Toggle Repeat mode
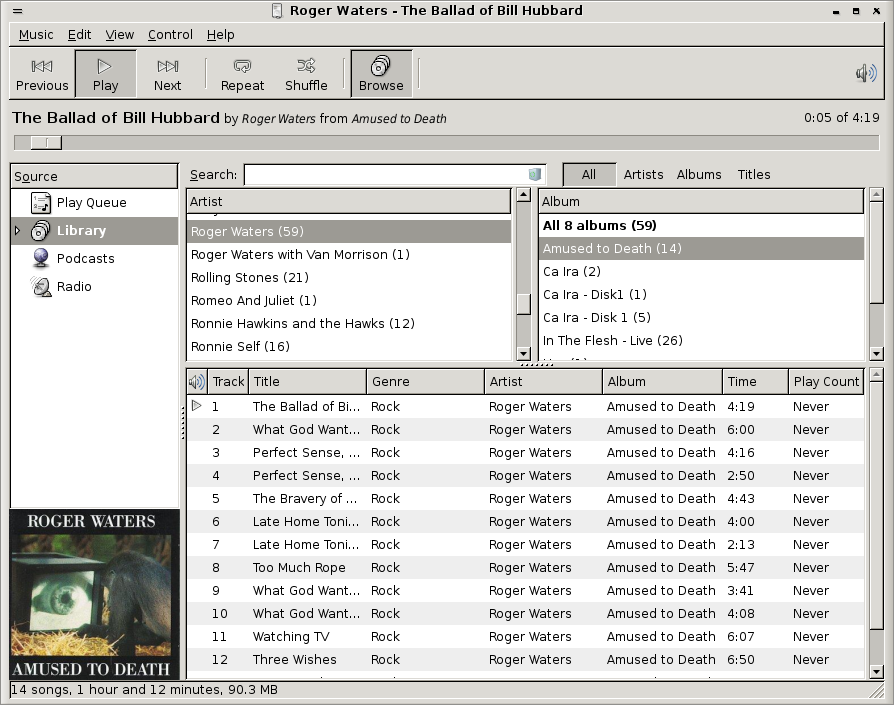 [242, 75]
